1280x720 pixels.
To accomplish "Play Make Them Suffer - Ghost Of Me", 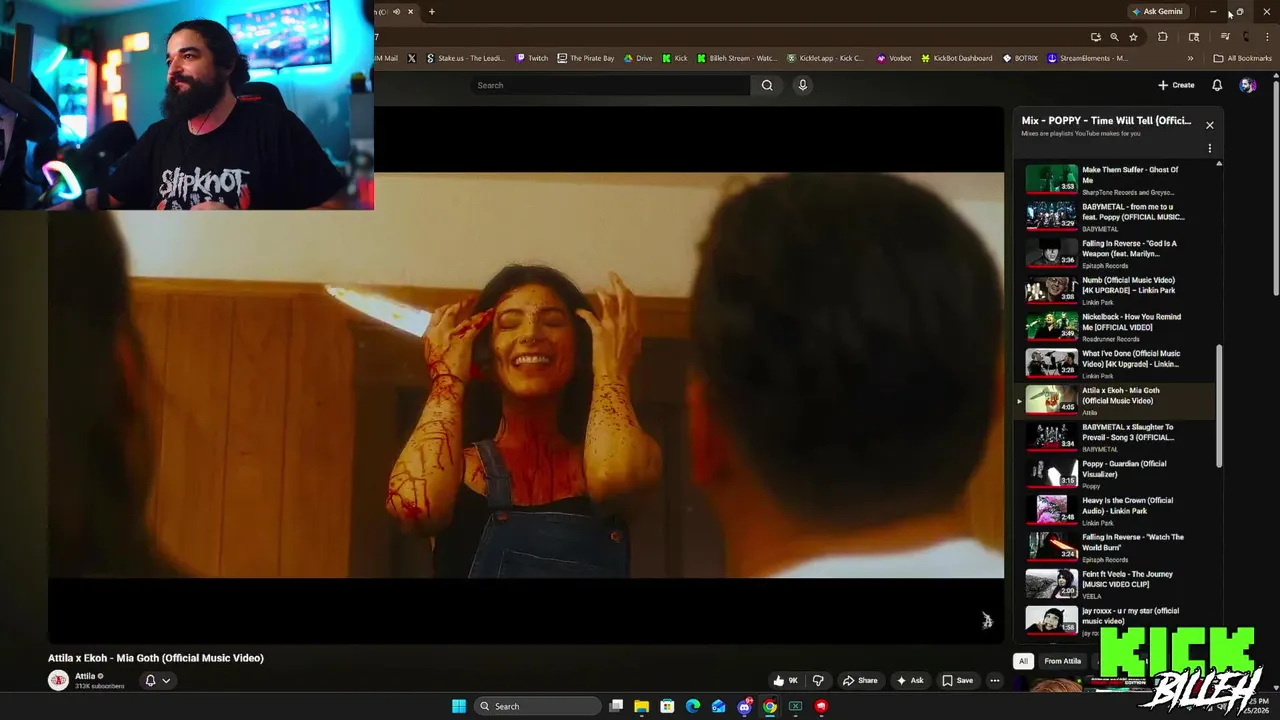I will tap(1116, 179).
